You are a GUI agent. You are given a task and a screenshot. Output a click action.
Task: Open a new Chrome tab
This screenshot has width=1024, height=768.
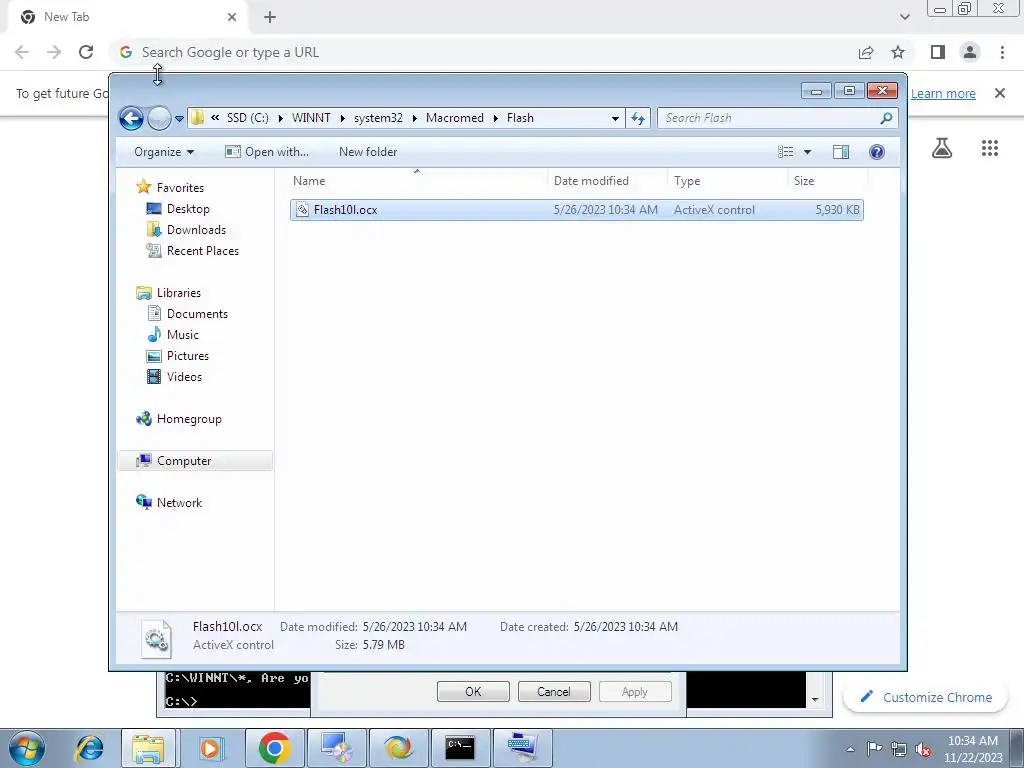[270, 17]
